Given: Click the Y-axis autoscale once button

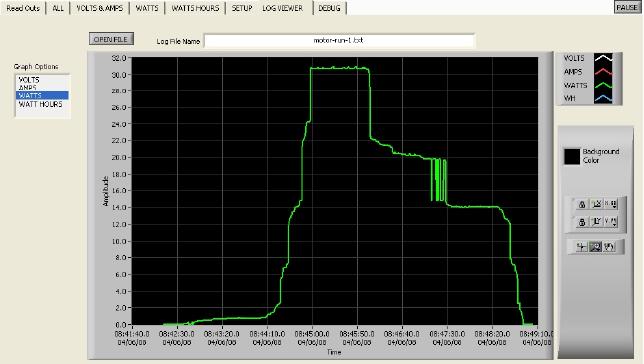Looking at the screenshot, I should pos(596,222).
